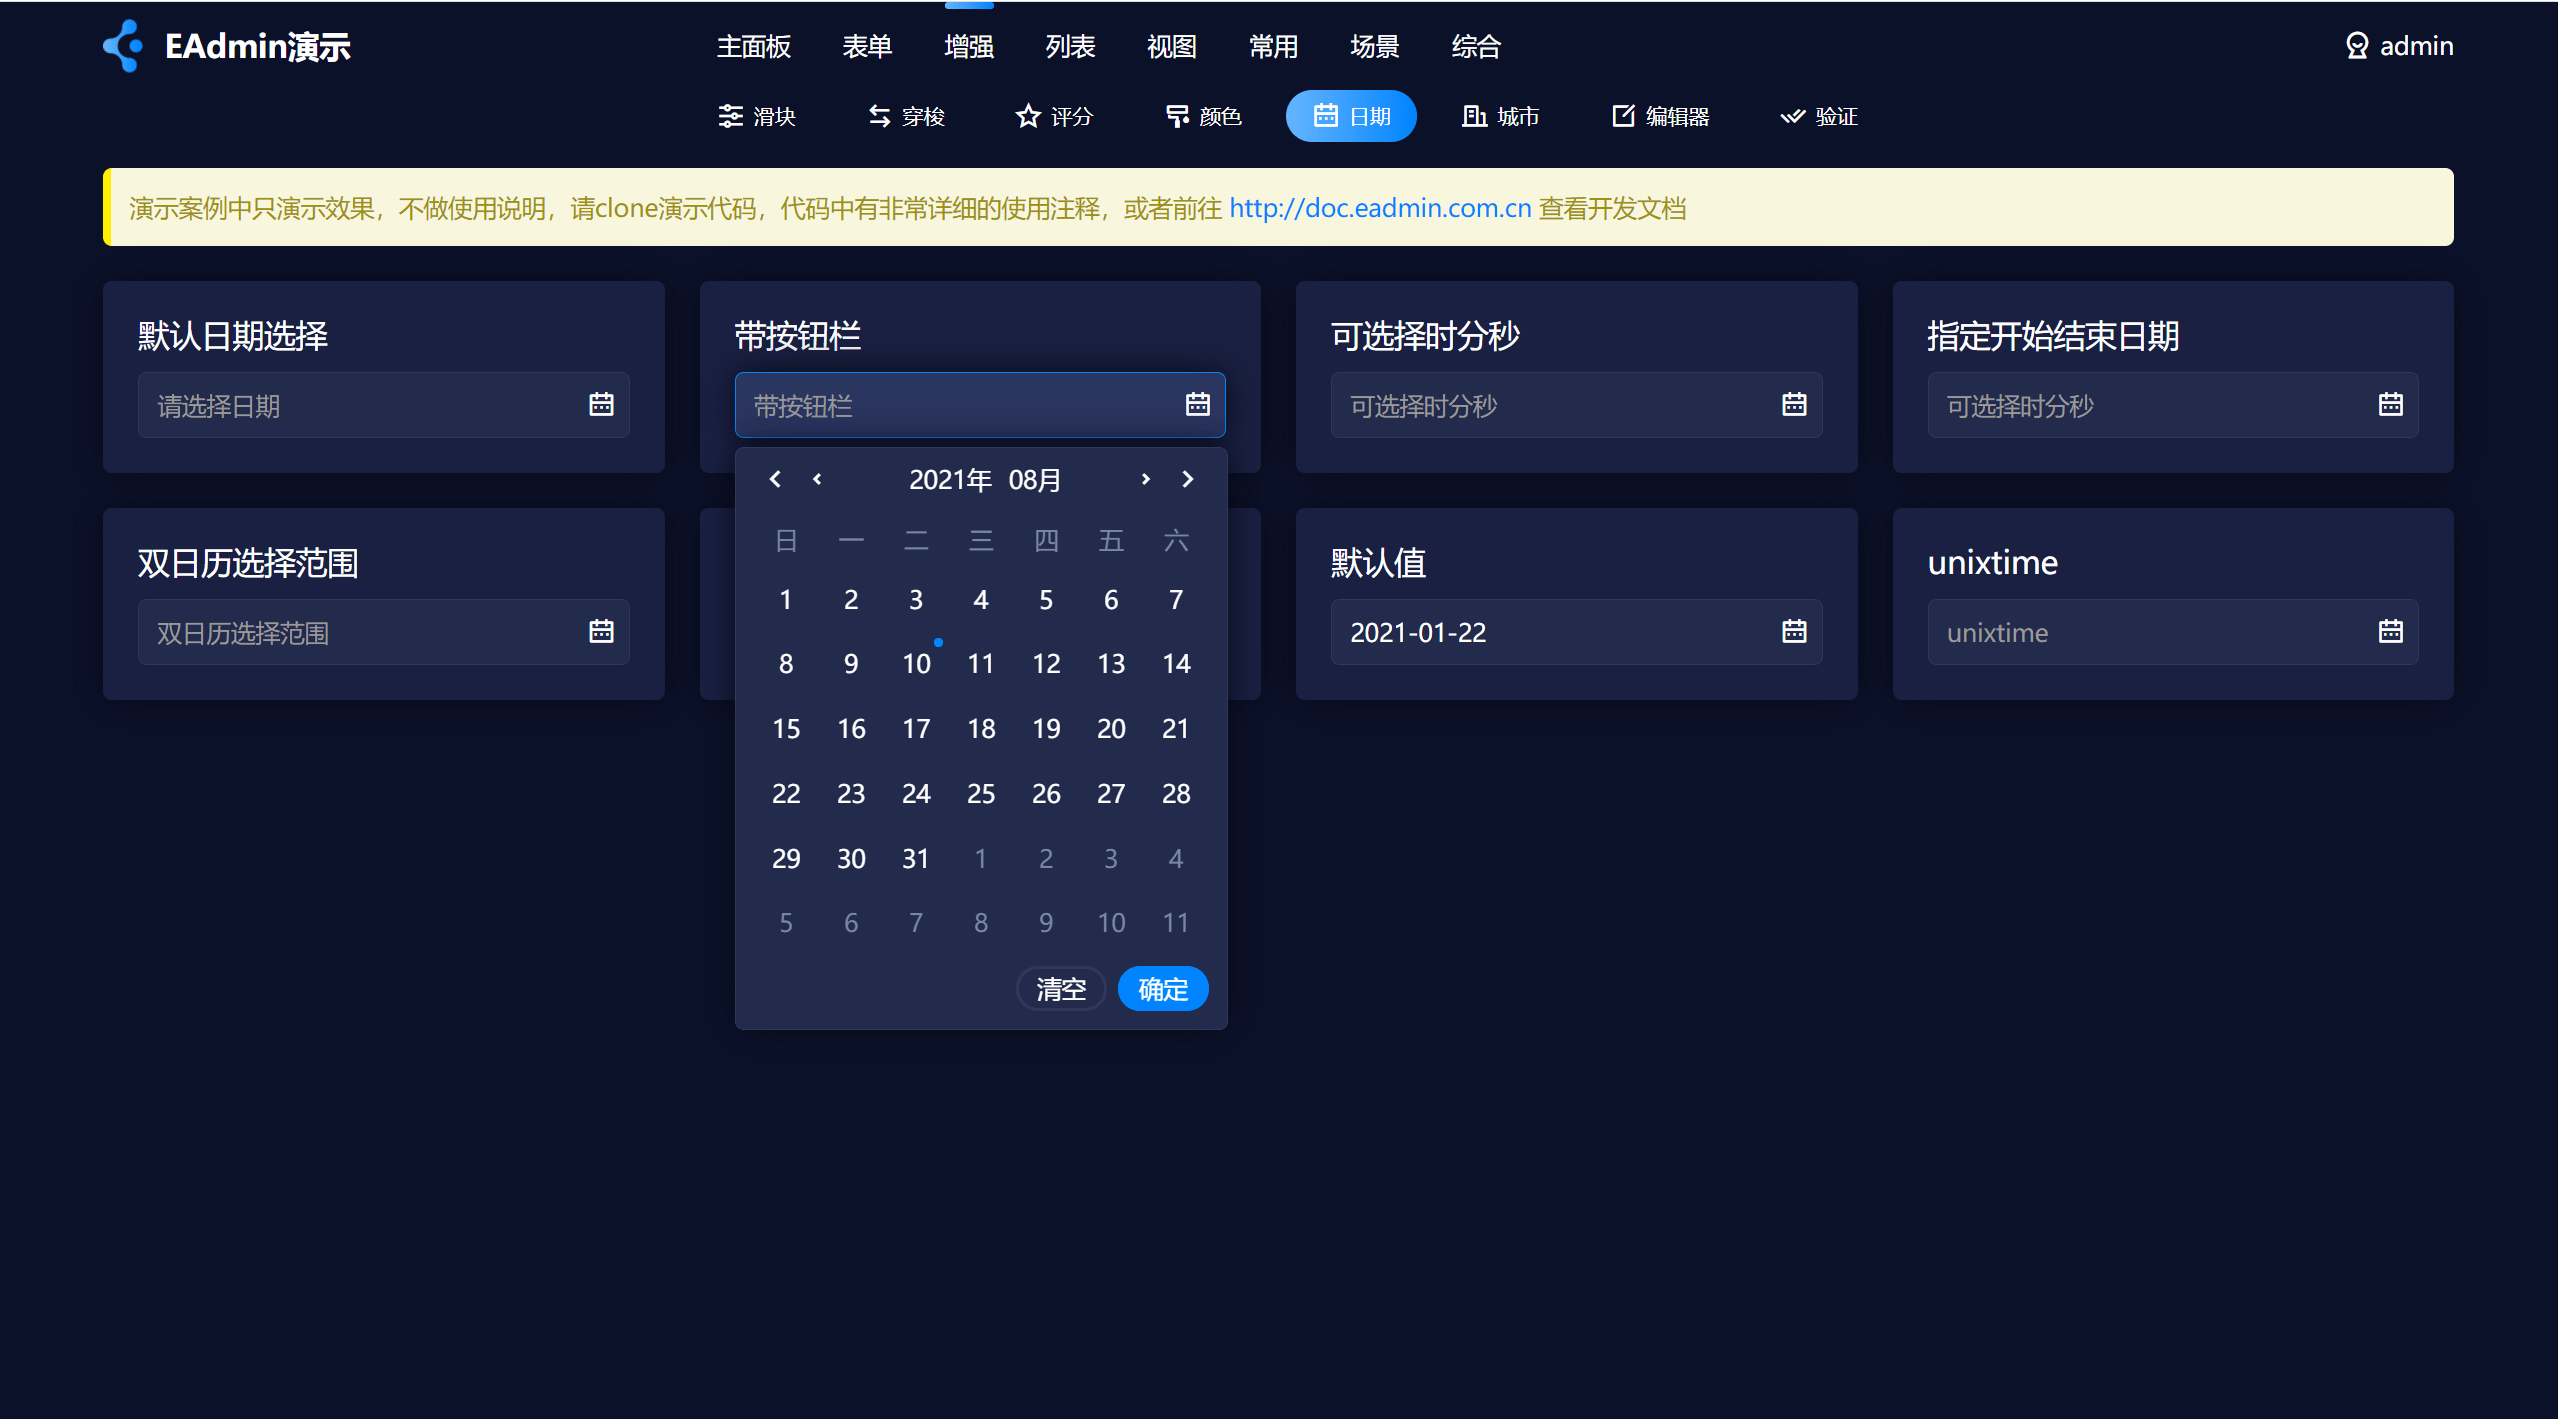Open the 编辑器 editor submenu
The height and width of the screenshot is (1419, 2558).
(x=1660, y=116)
